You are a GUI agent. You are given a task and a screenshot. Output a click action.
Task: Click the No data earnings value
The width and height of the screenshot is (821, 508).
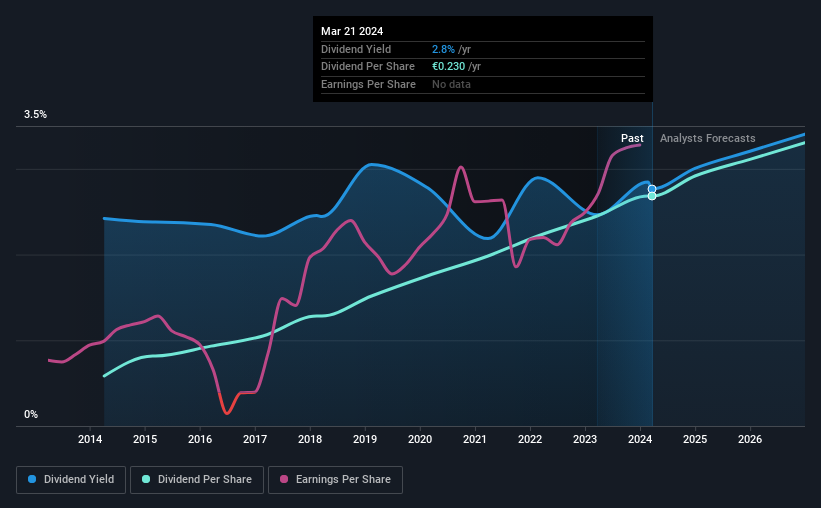tap(451, 84)
